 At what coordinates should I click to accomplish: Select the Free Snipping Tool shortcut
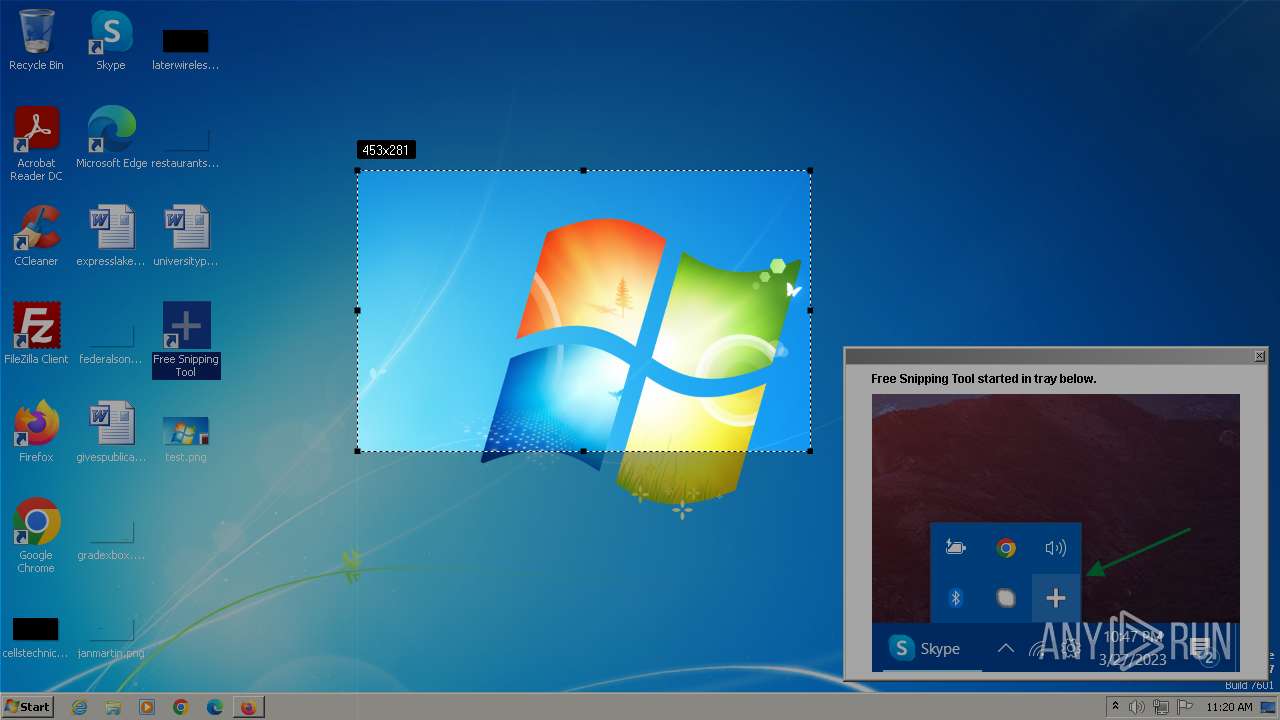(x=186, y=340)
